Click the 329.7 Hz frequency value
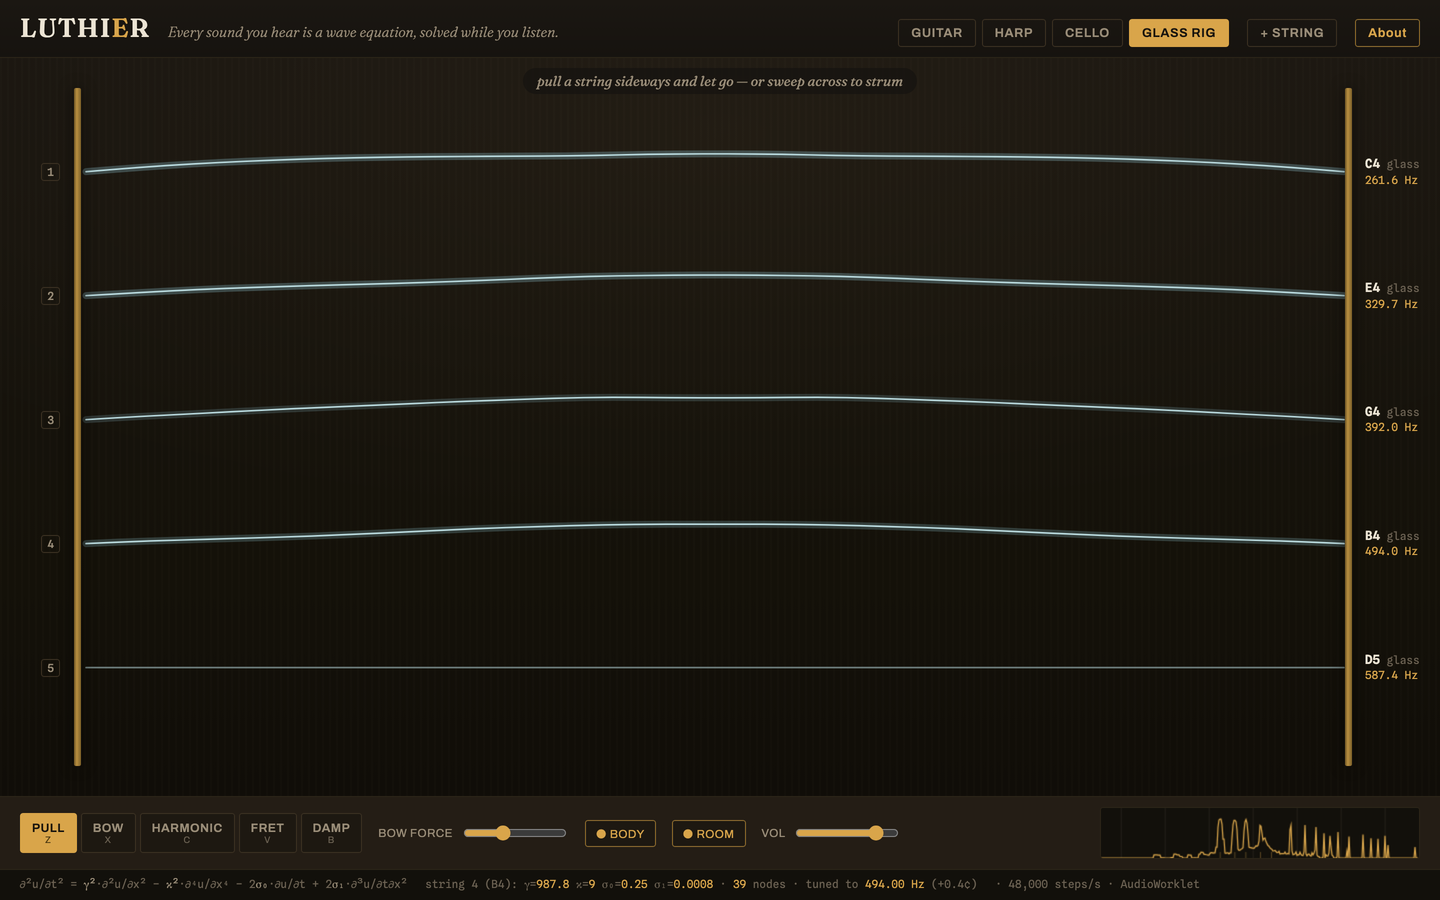This screenshot has width=1440, height=900. tap(1391, 304)
